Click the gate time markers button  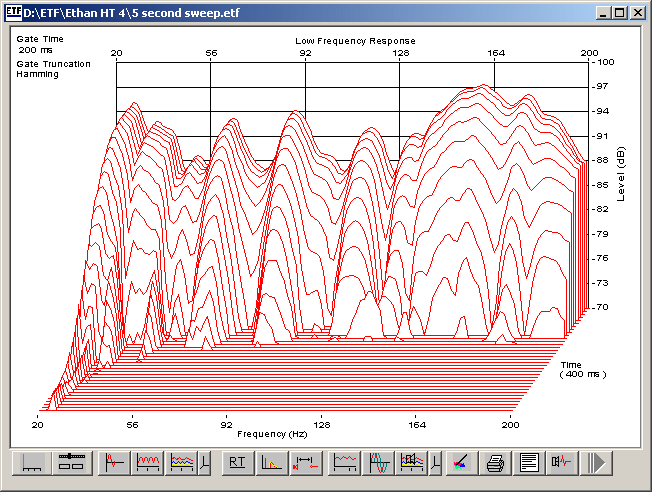pos(306,463)
